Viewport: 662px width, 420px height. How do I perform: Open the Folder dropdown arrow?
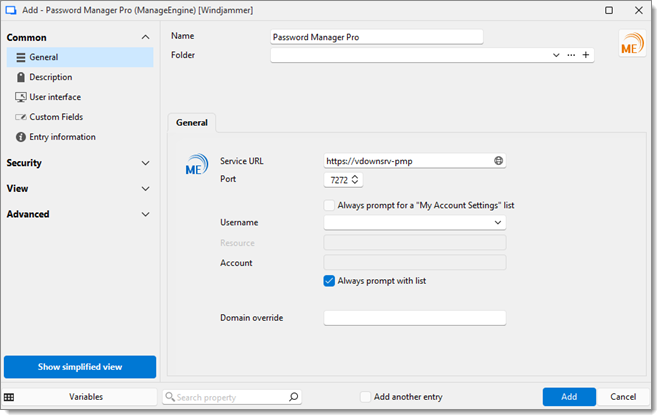click(x=556, y=55)
